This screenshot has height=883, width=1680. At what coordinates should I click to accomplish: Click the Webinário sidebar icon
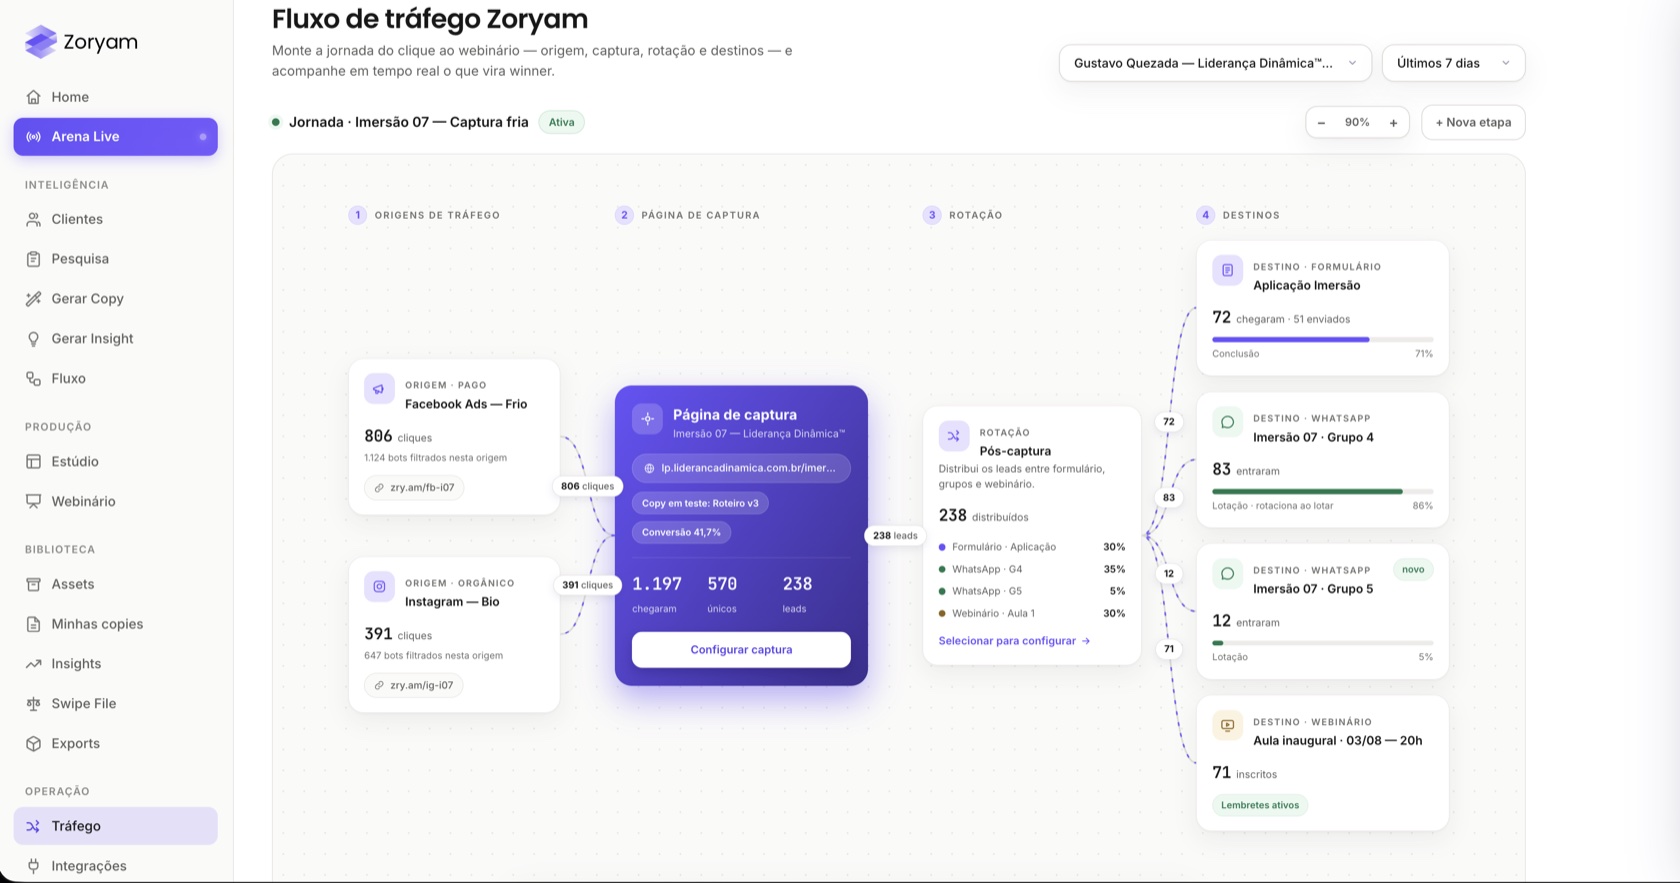34,502
